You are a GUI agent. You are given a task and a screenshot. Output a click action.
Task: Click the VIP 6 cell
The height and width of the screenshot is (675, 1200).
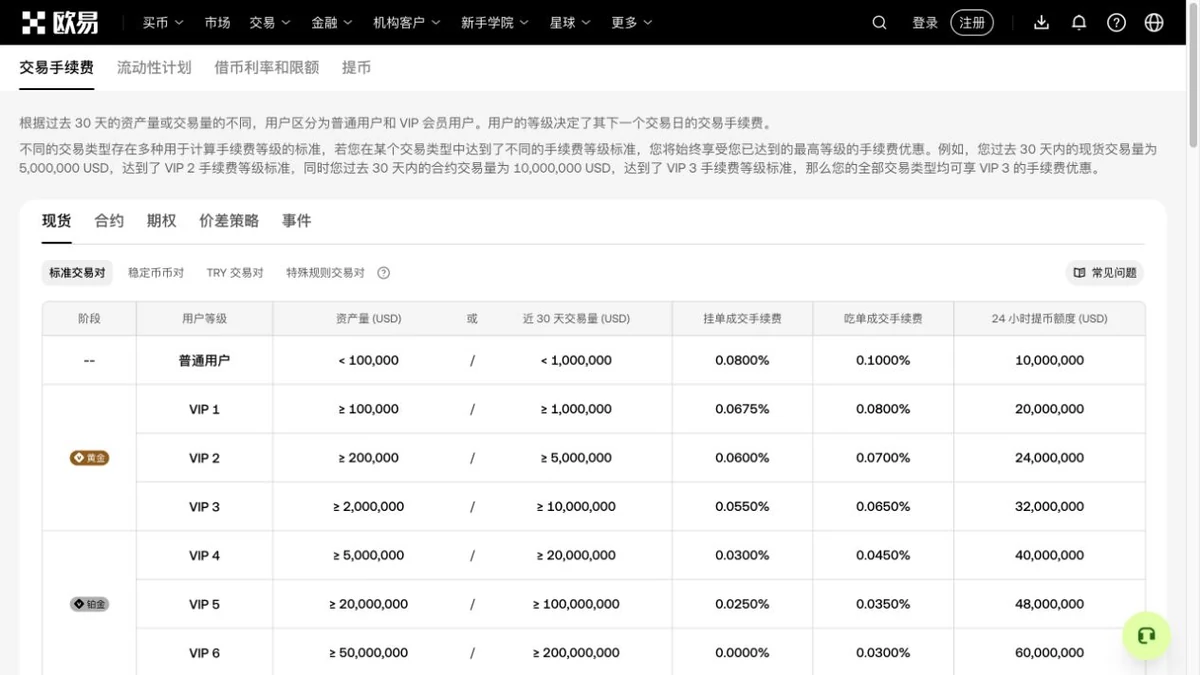pos(204,653)
